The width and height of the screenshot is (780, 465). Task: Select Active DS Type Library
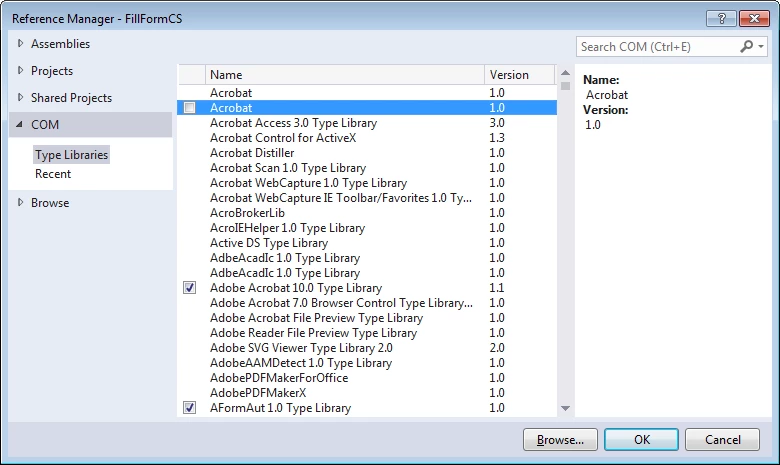367,243
